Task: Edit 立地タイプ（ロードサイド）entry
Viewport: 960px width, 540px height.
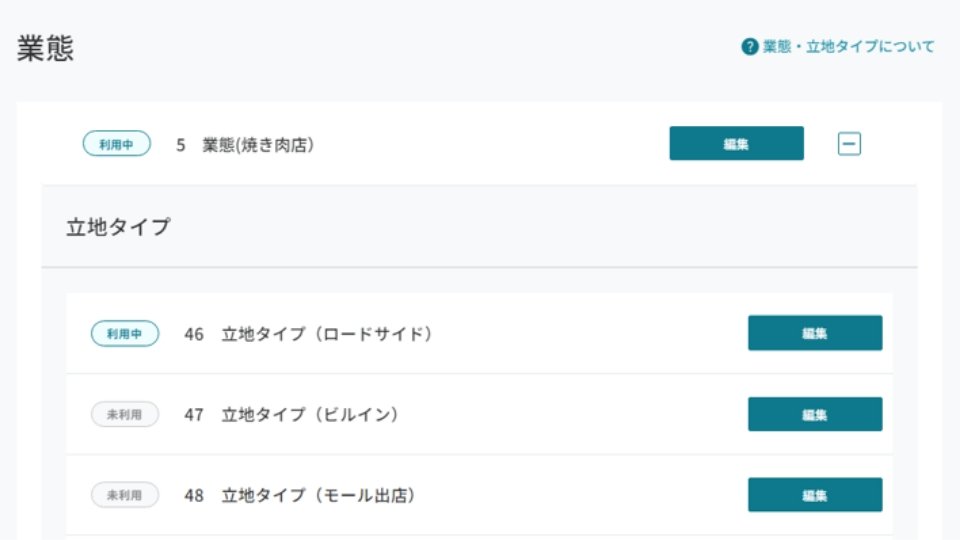Action: tap(814, 333)
